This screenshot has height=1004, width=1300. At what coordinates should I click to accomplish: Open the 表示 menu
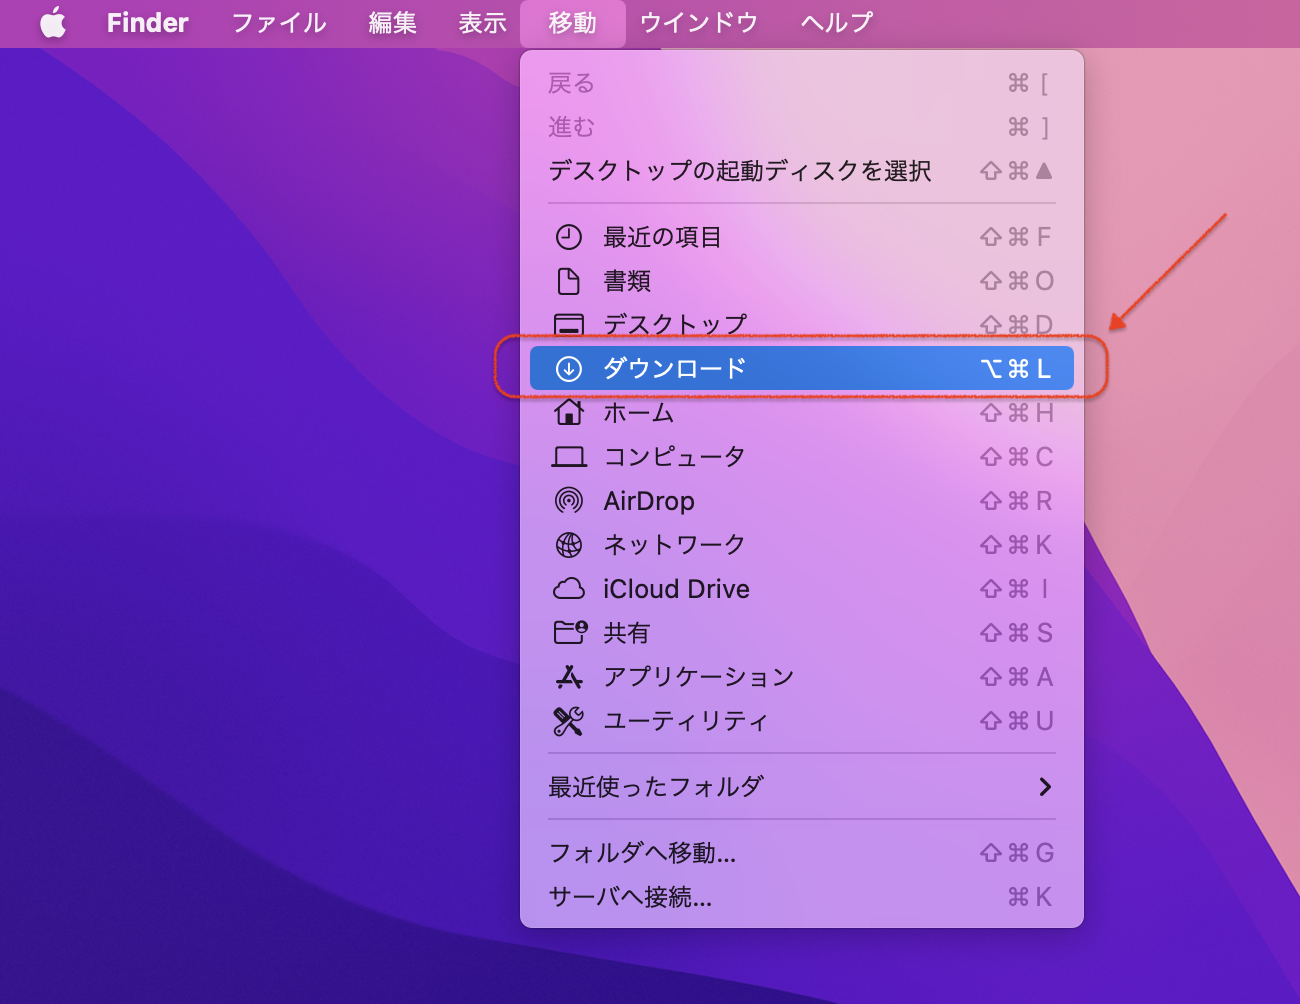[x=482, y=22]
